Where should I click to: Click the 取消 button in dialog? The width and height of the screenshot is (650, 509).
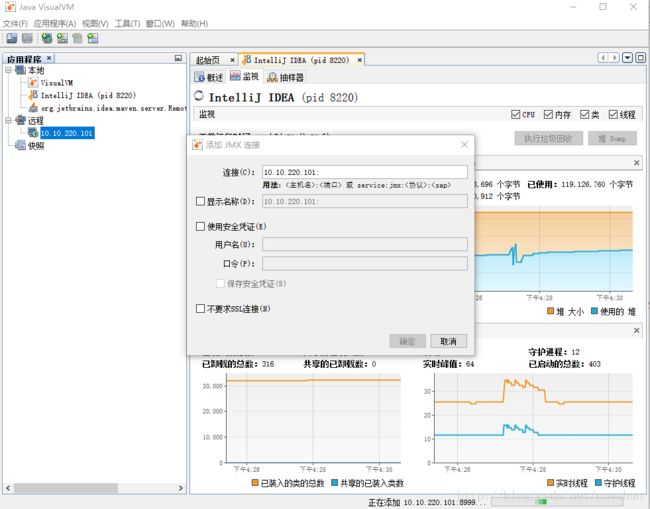[449, 341]
